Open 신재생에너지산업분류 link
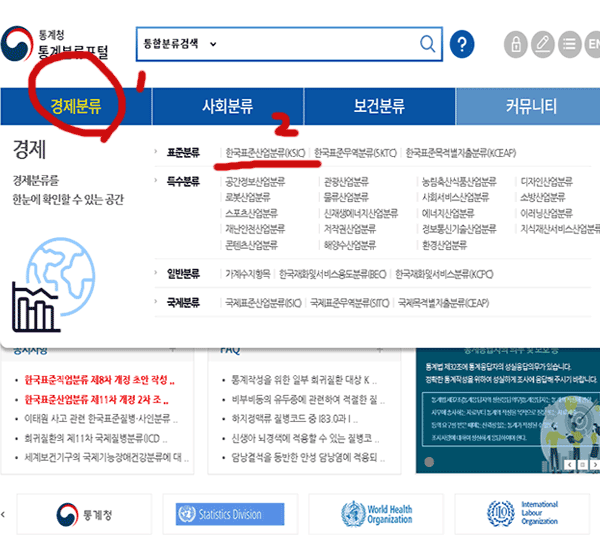 pos(361,213)
